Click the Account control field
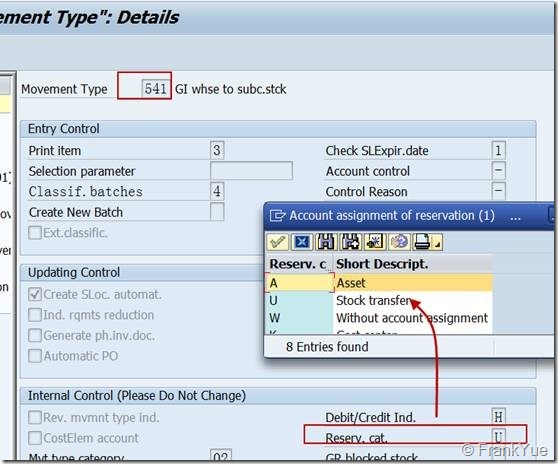The height and width of the screenshot is (464, 558). (x=498, y=171)
